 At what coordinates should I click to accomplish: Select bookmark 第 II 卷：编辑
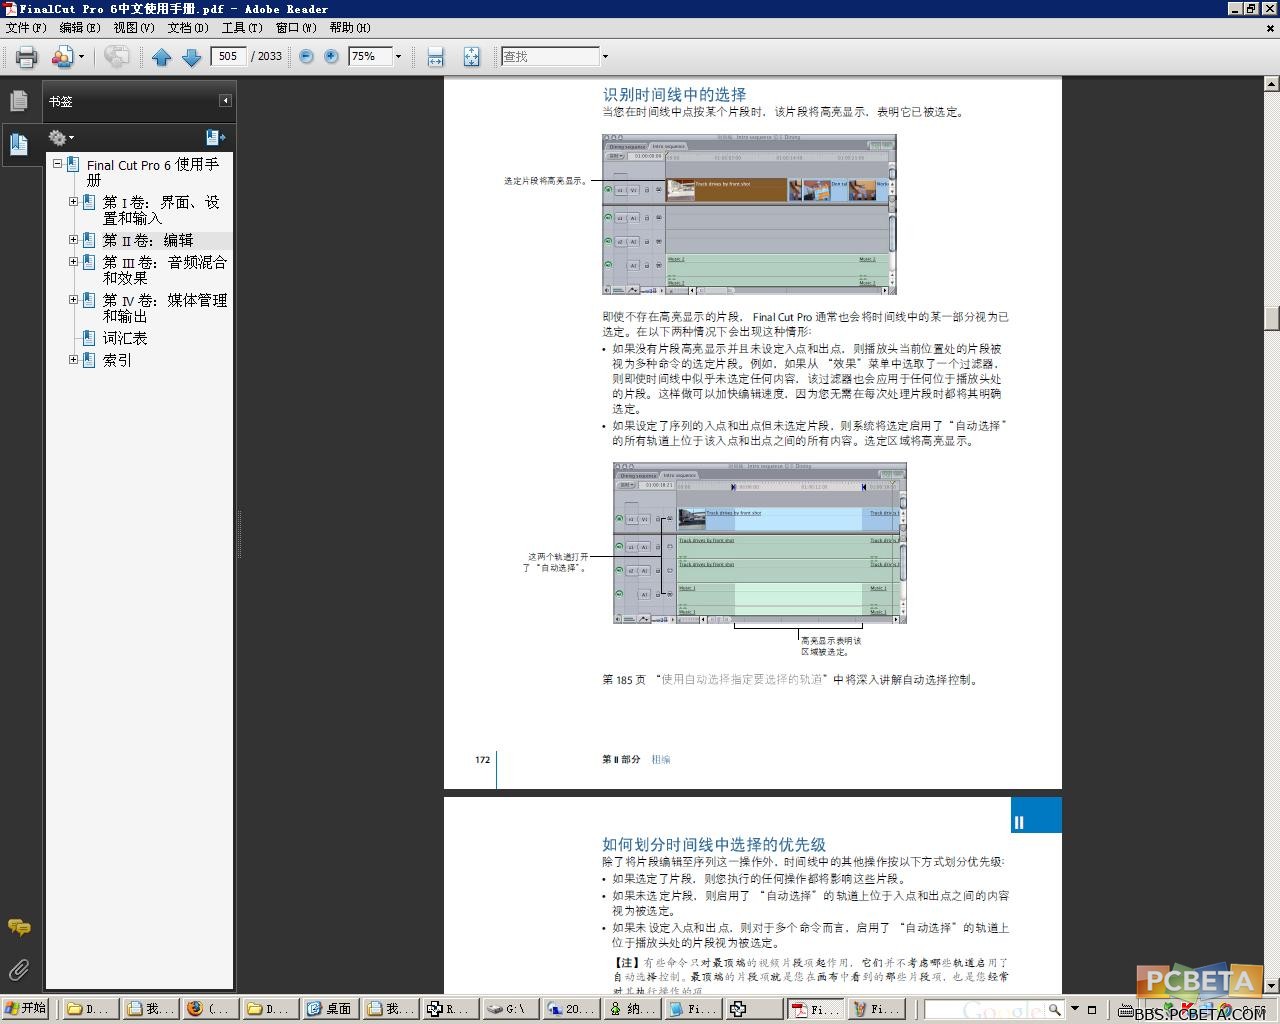[x=148, y=240]
